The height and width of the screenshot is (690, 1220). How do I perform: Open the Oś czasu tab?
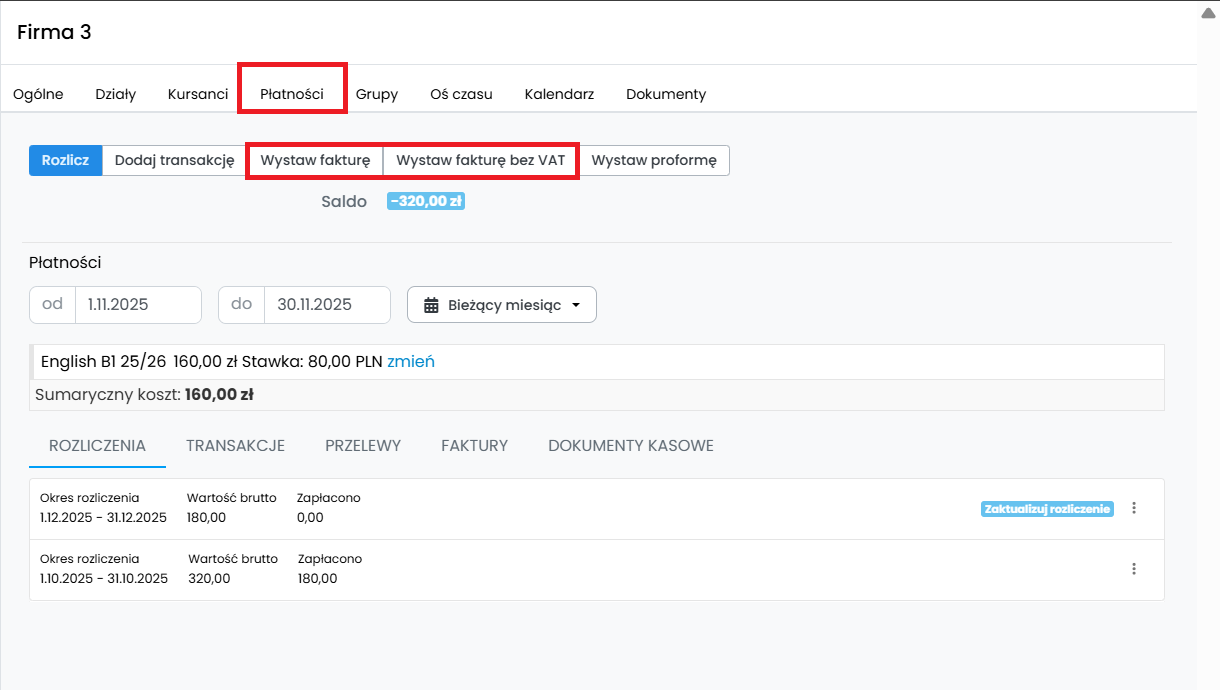coord(461,94)
